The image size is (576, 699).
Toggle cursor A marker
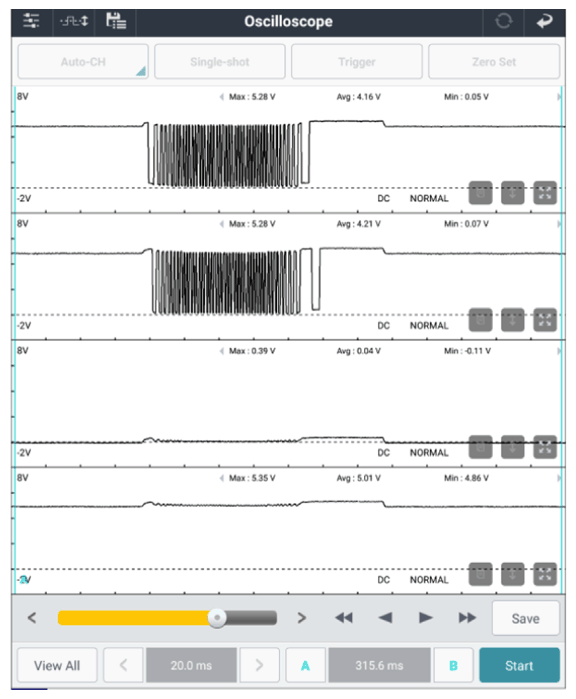pyautogui.click(x=305, y=665)
